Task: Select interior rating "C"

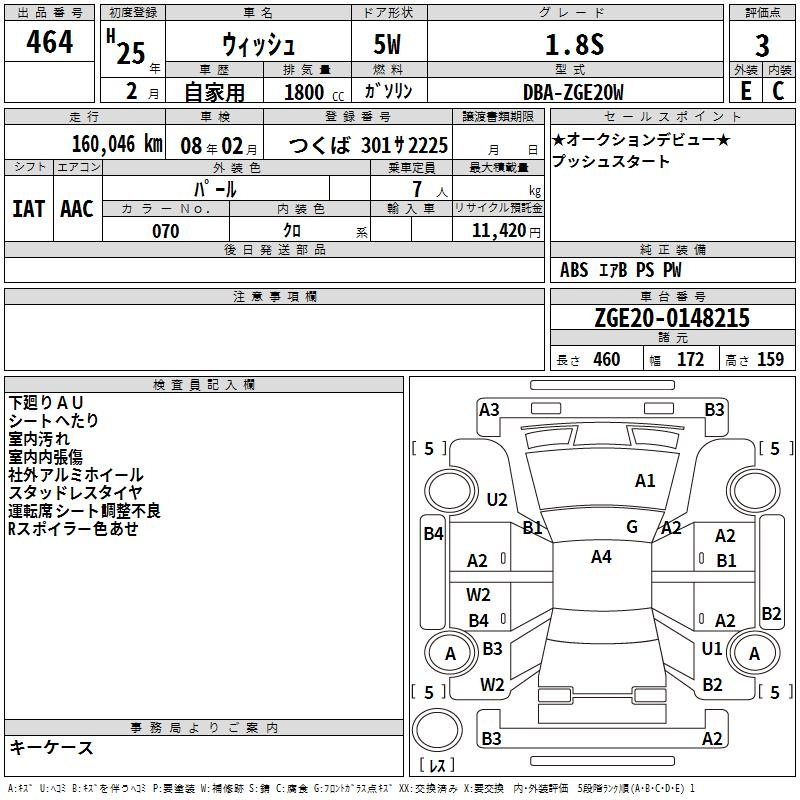Action: 778,91
